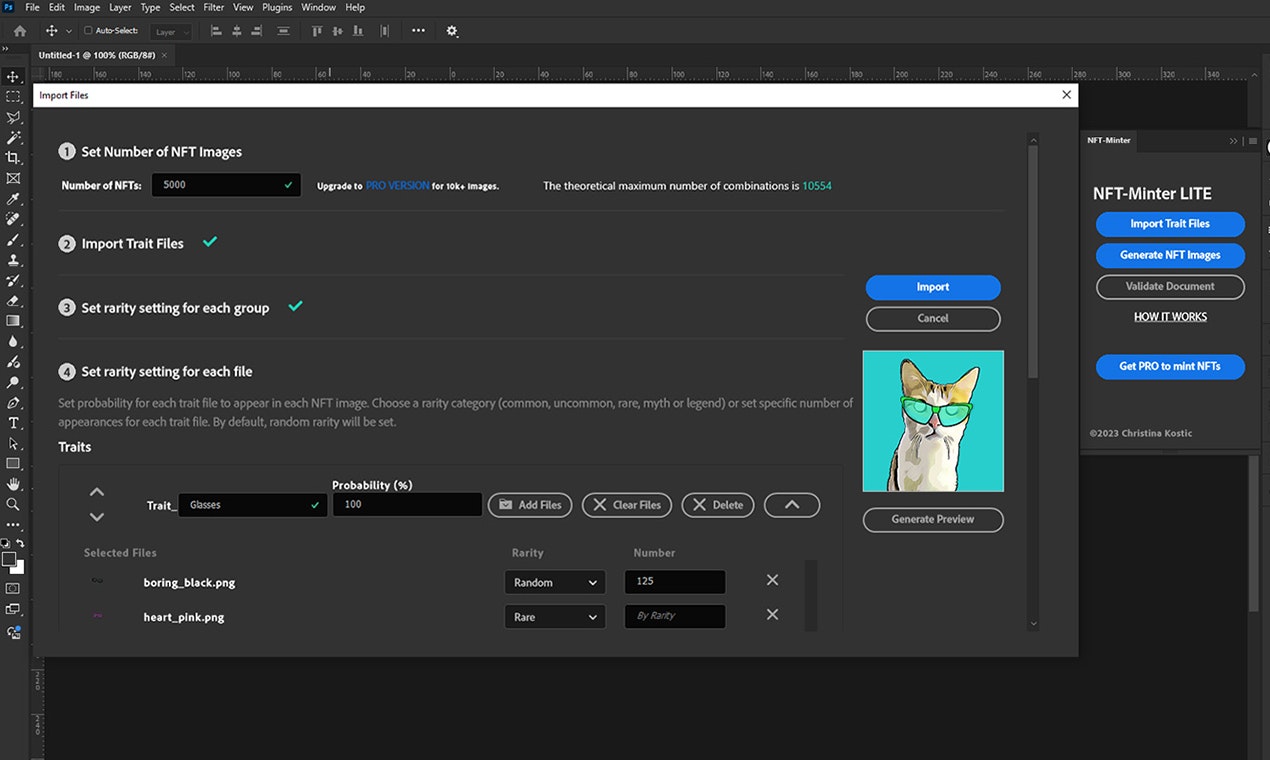Open the options bar more-options ellipsis

418,31
